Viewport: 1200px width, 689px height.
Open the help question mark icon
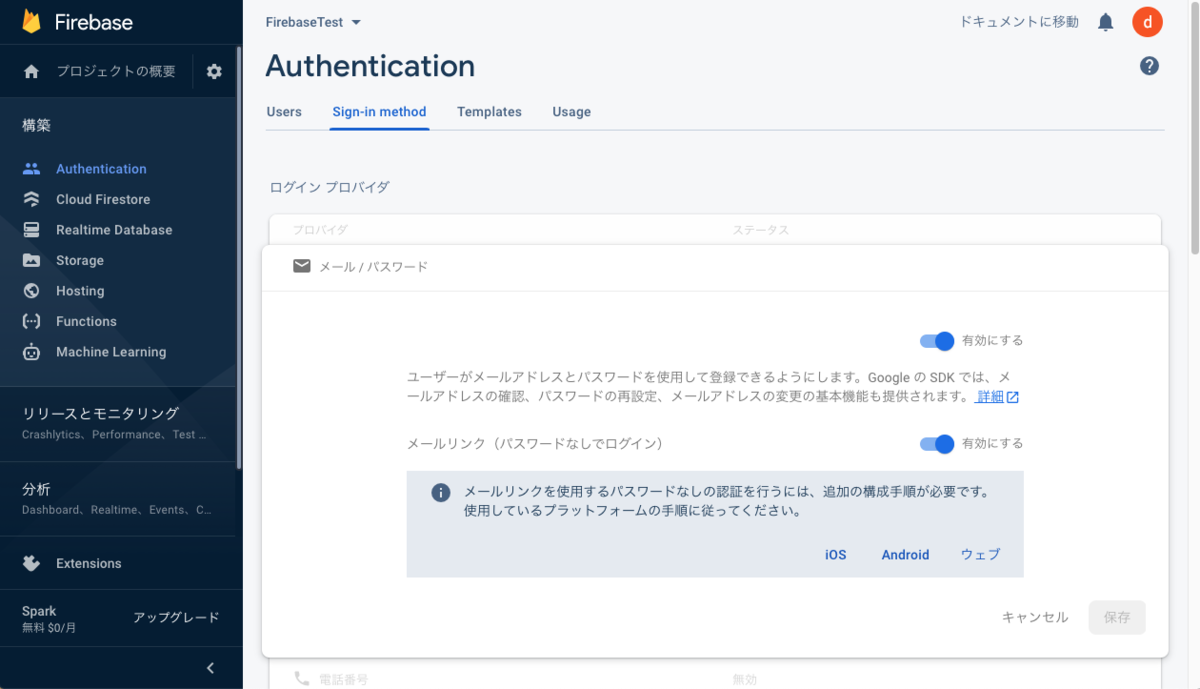[x=1149, y=66]
